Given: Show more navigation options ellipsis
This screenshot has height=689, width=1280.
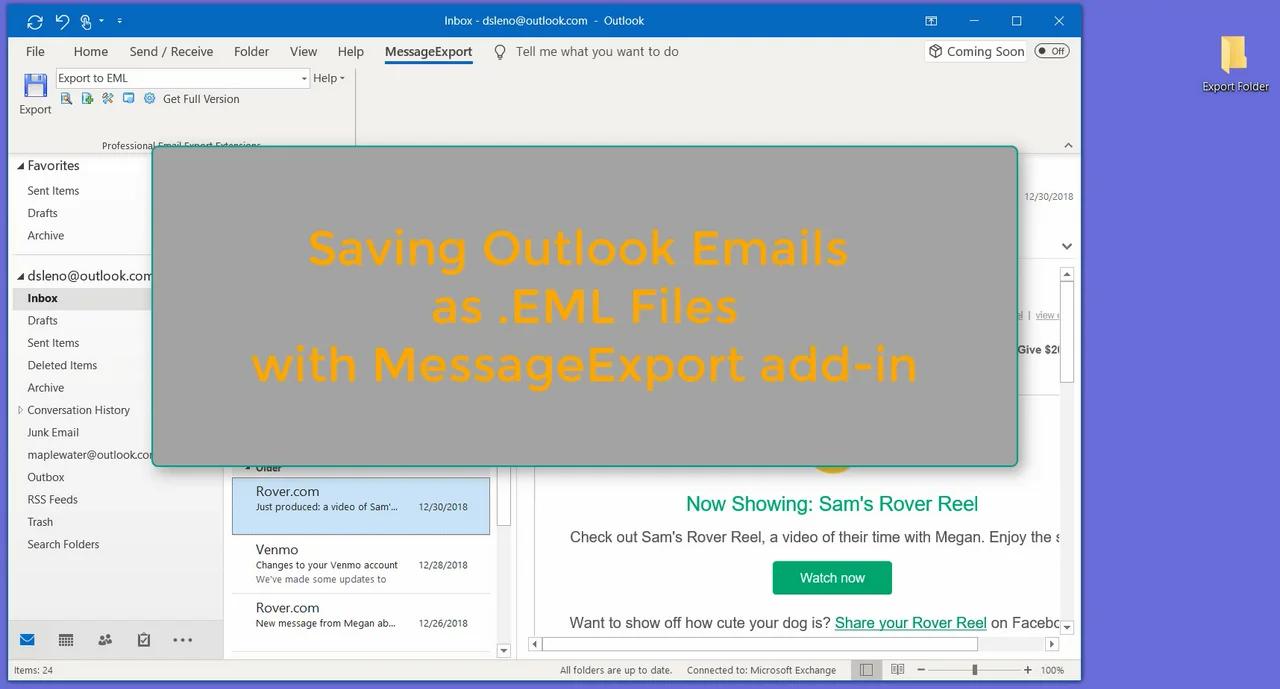Looking at the screenshot, I should 182,640.
